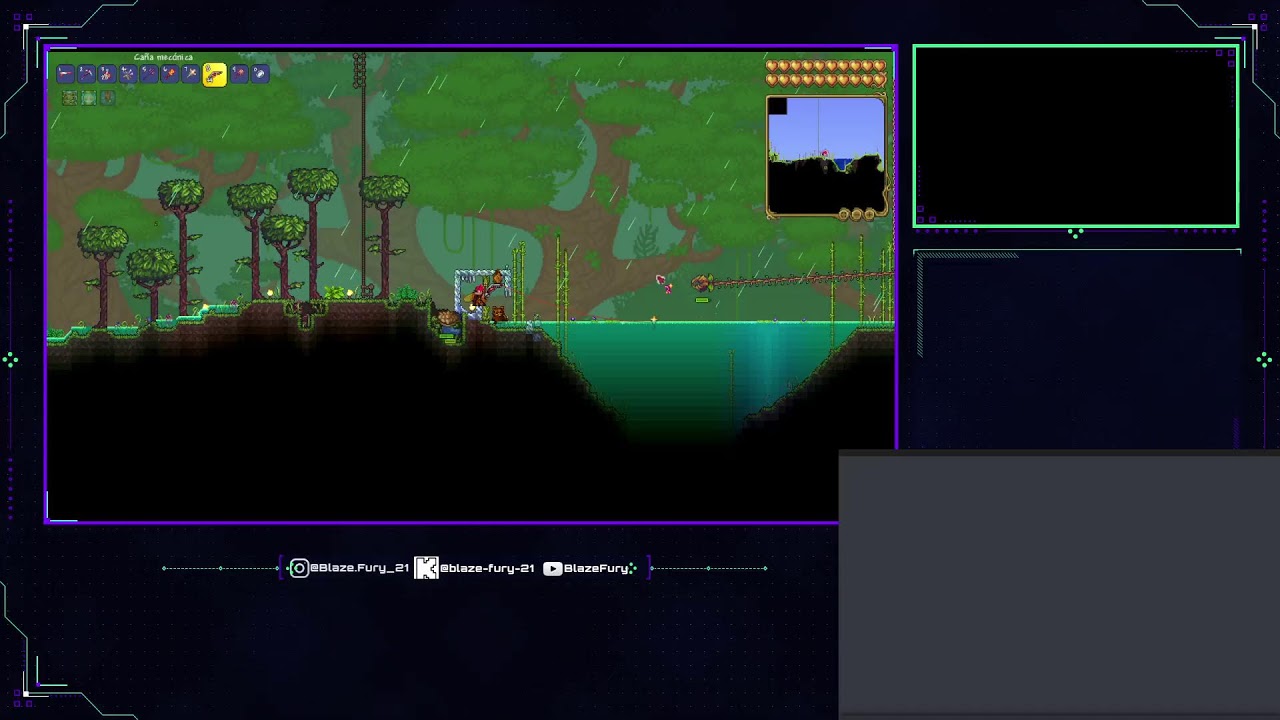Click the first active buff icon

coord(70,98)
